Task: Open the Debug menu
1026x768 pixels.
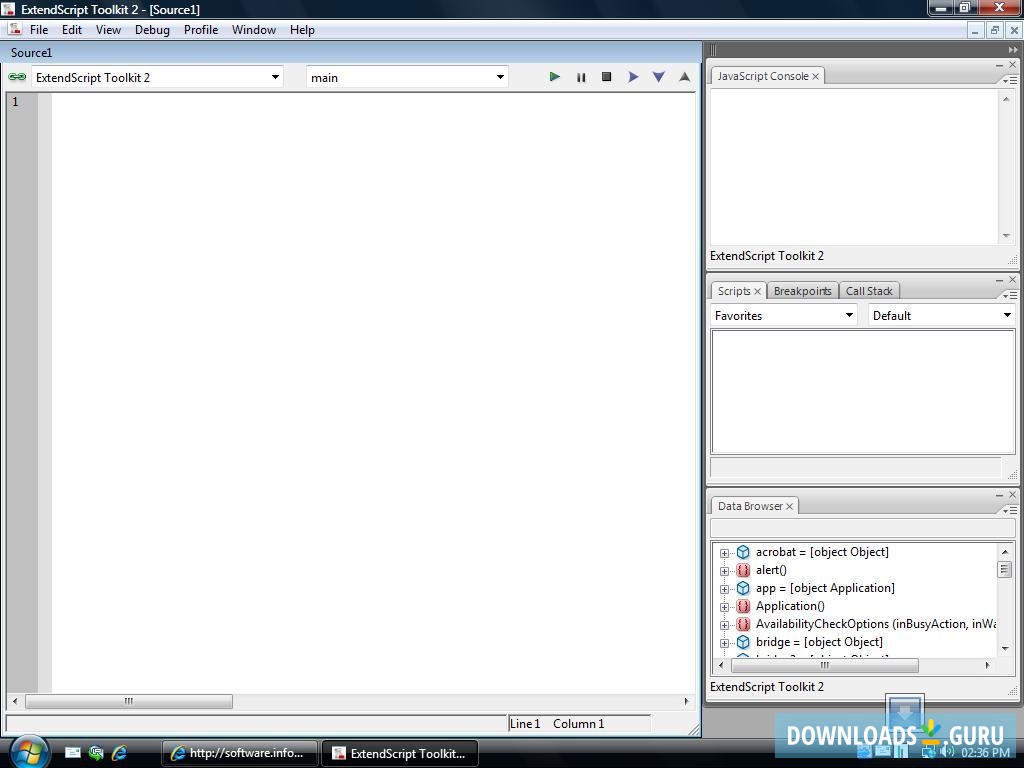Action: pos(152,29)
